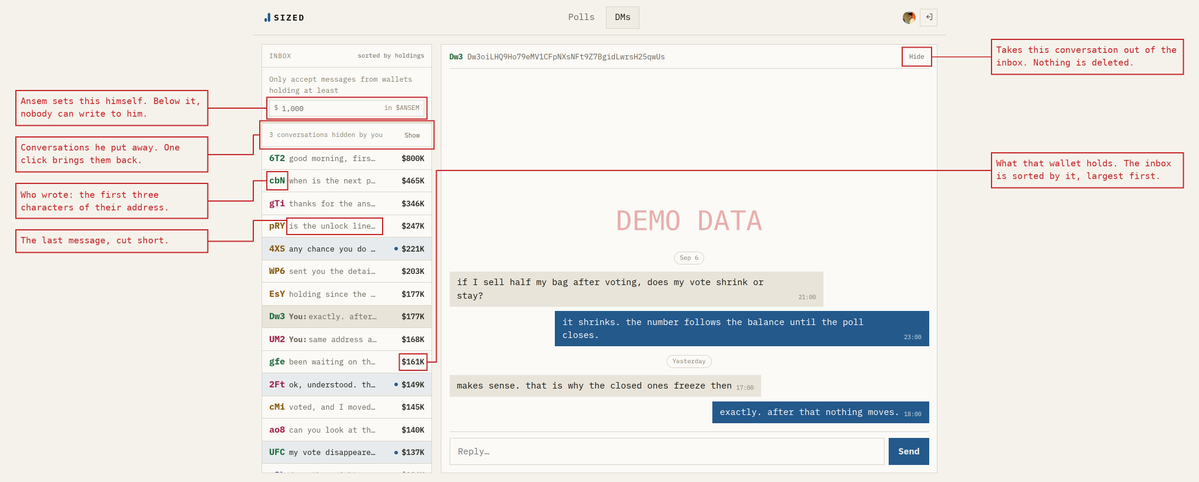This screenshot has width=1199, height=482.
Task: Click message 'if I sell half my bag'
Action: [636, 289]
